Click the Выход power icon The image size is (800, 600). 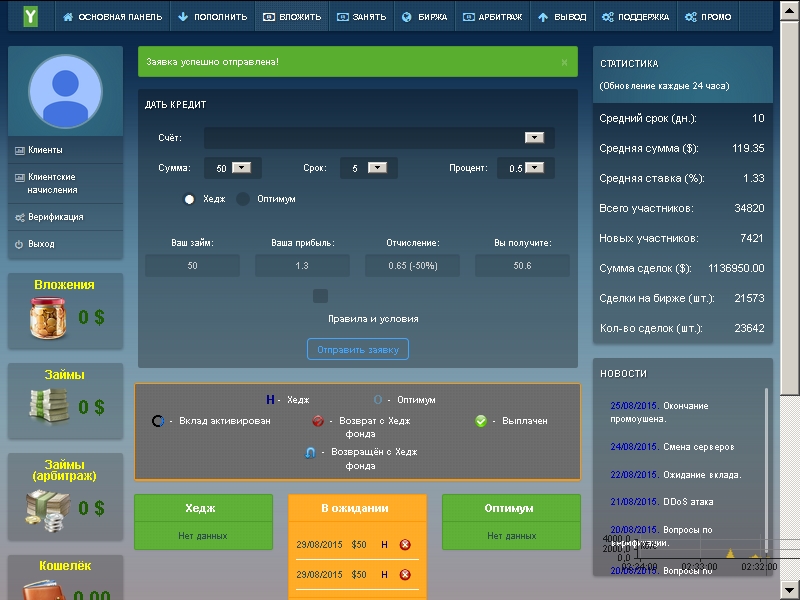pos(19,244)
